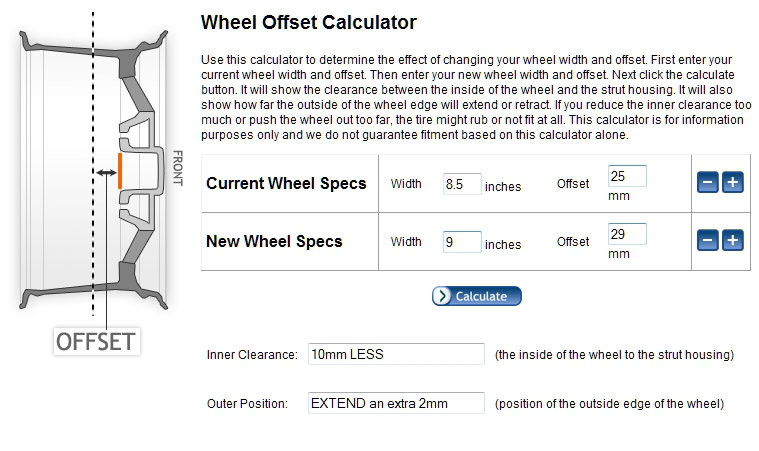Screen dimensions: 759x451
Task: Focus the Current Wheel width field
Action: (462, 184)
